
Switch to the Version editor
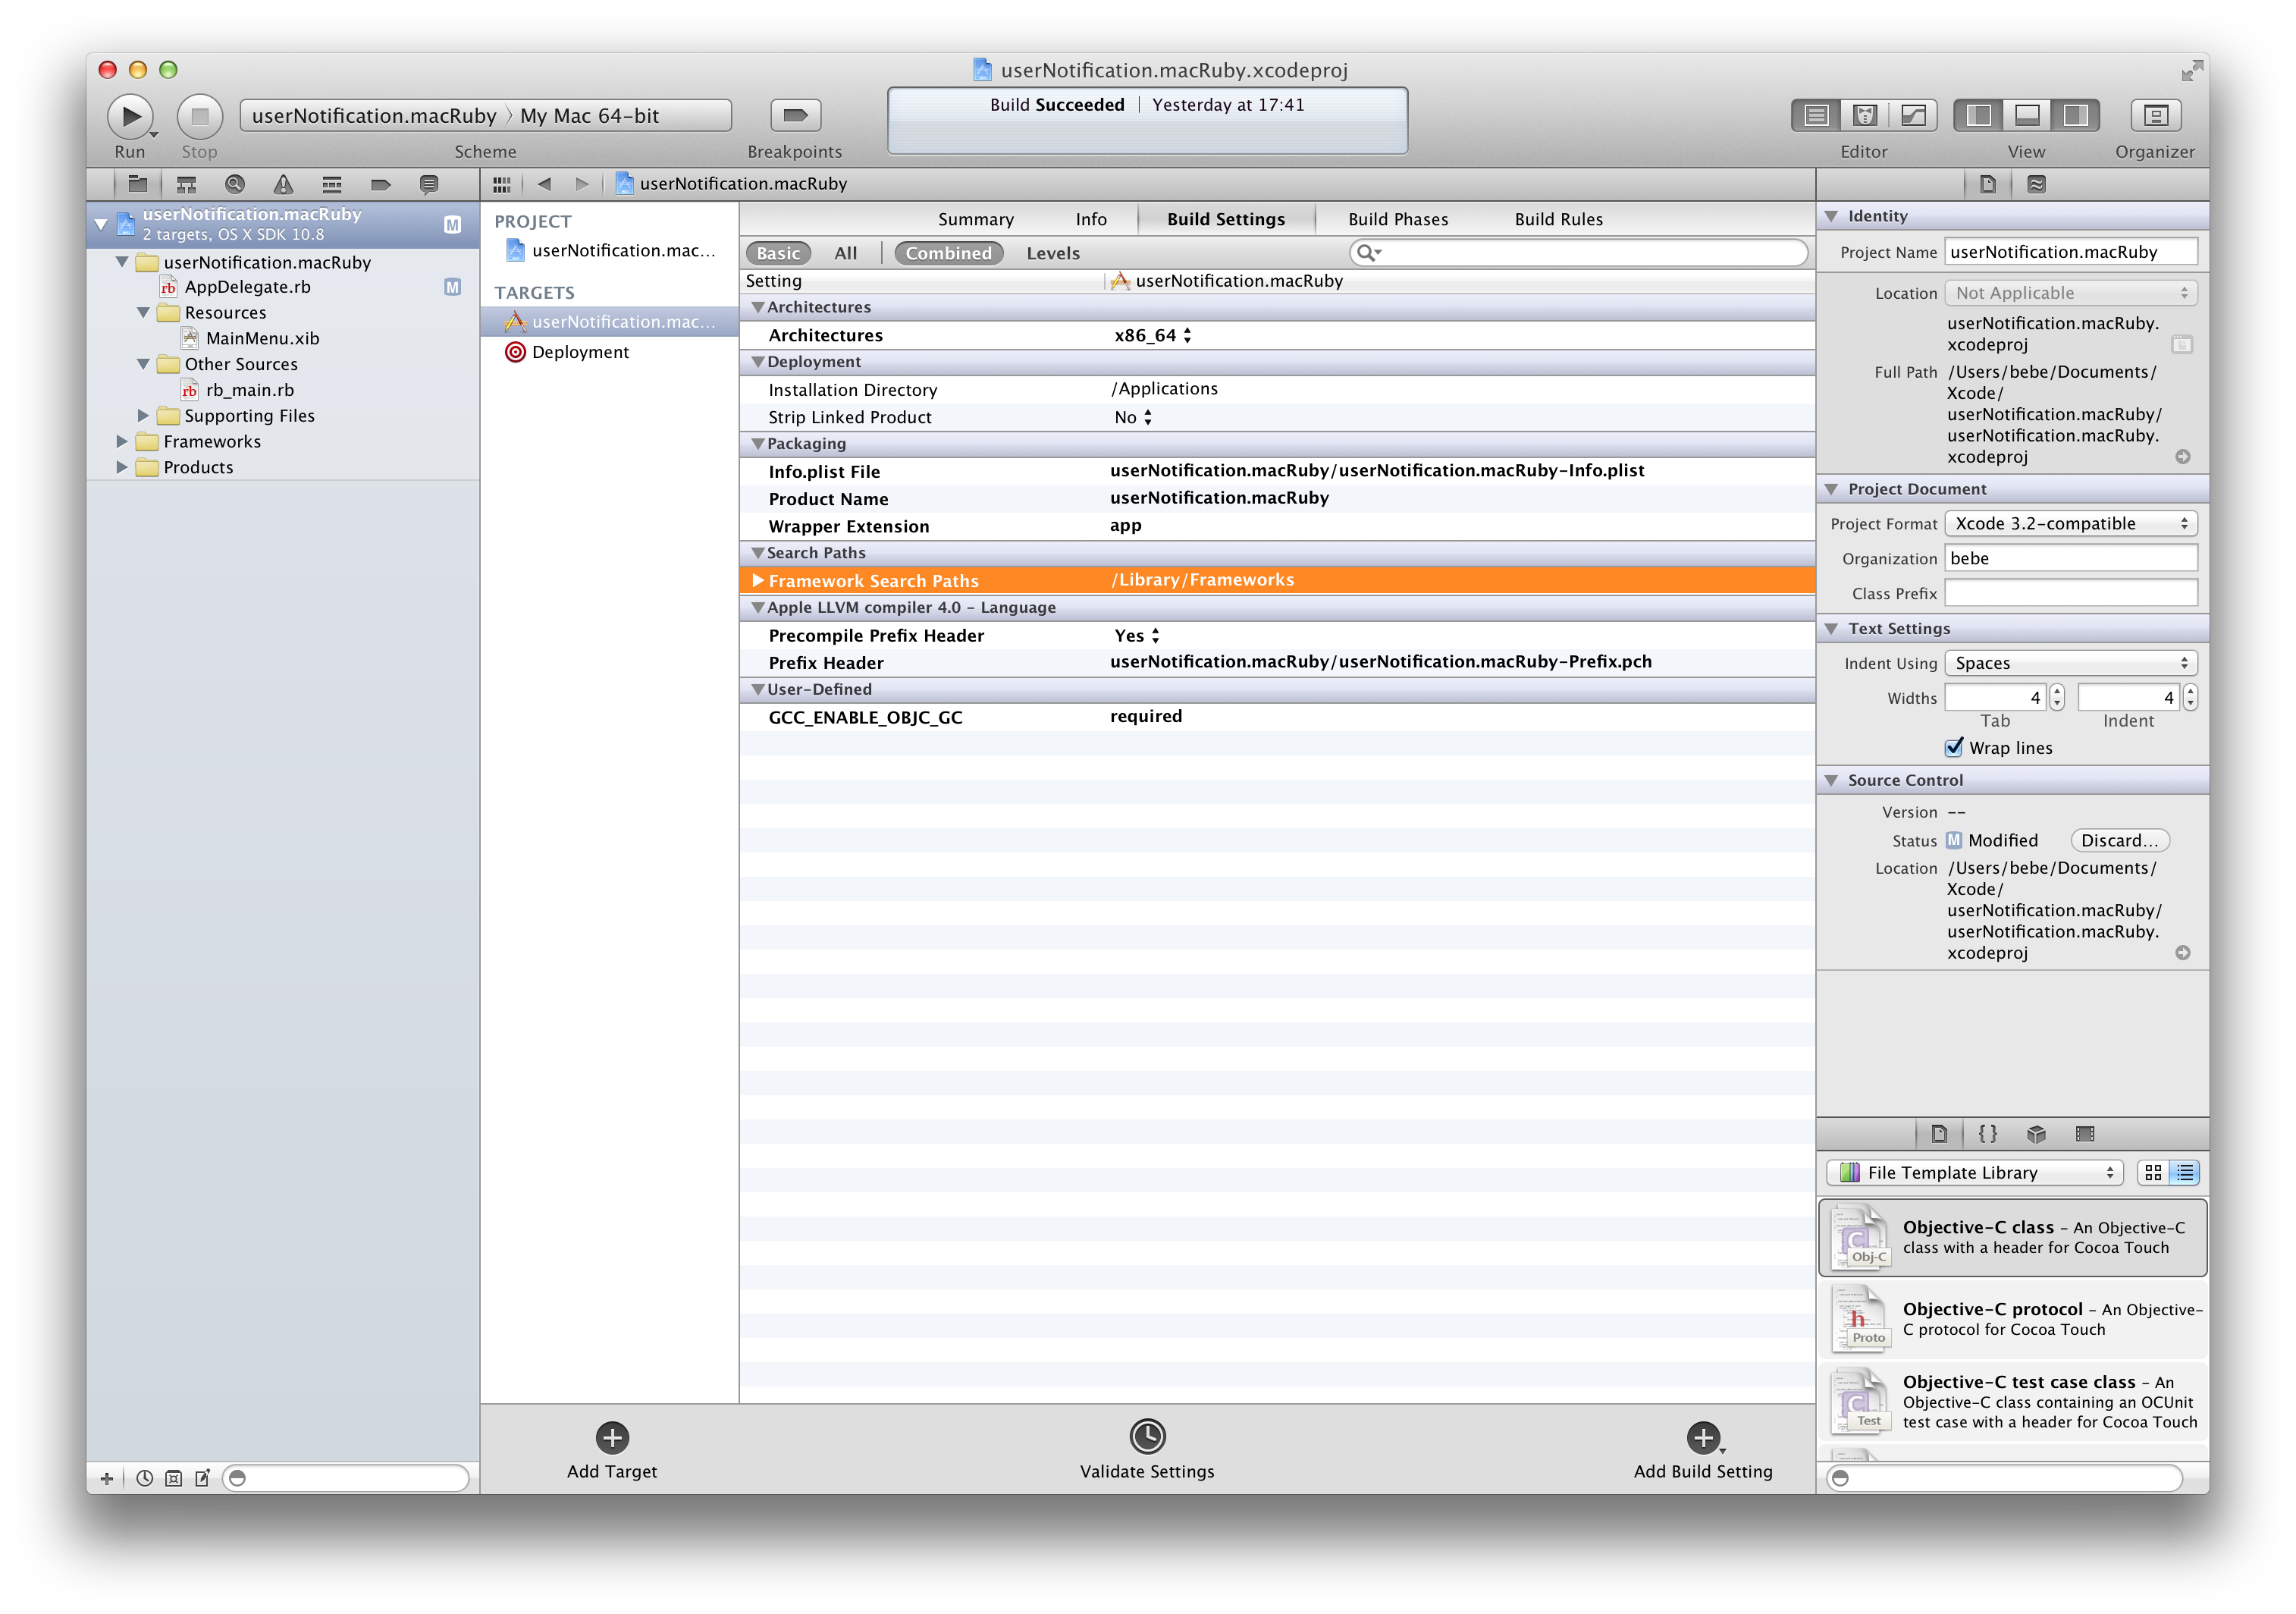click(x=1912, y=116)
